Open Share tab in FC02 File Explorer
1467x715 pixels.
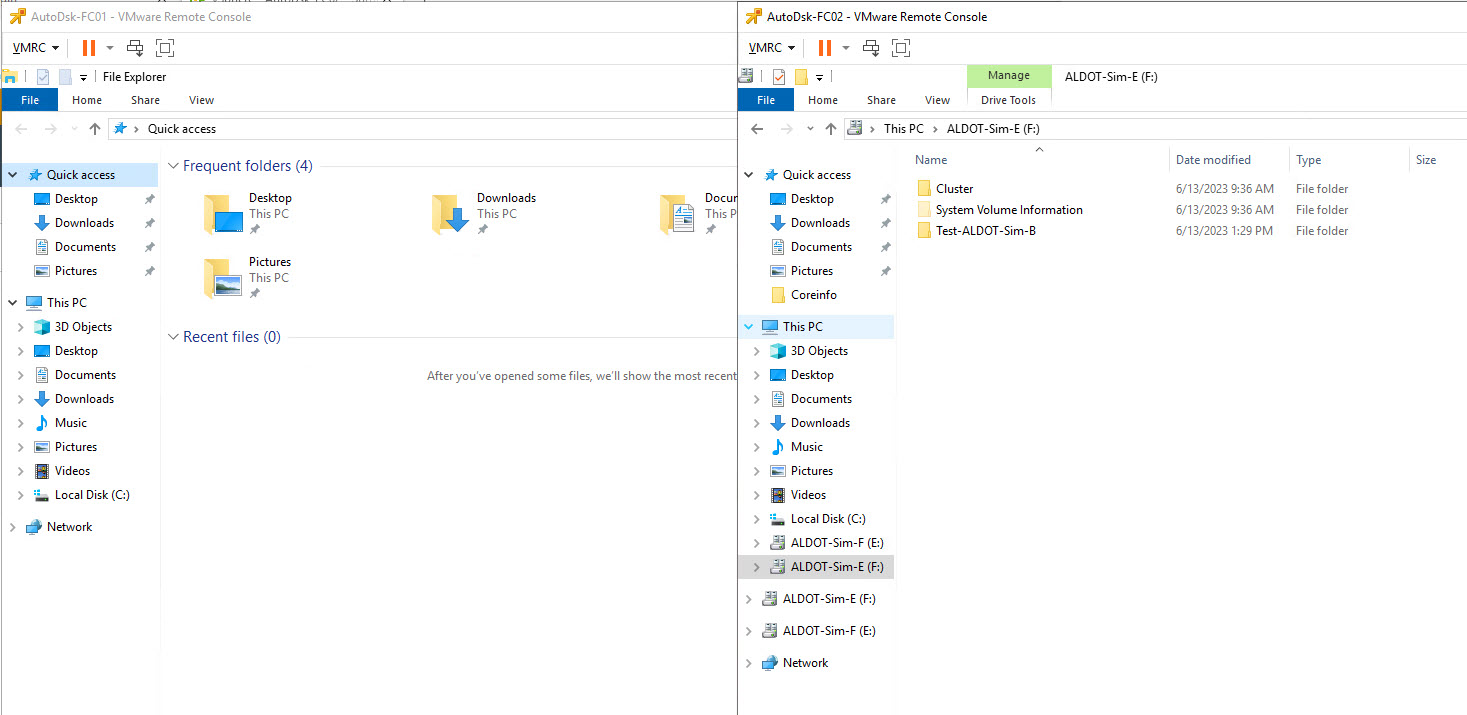pyautogui.click(x=881, y=100)
